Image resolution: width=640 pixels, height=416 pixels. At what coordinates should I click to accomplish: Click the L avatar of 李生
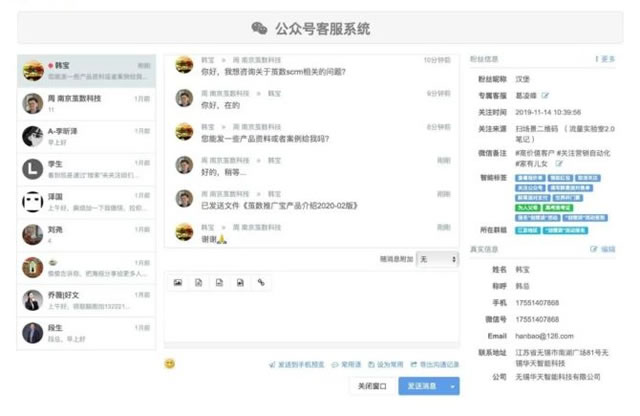click(33, 169)
